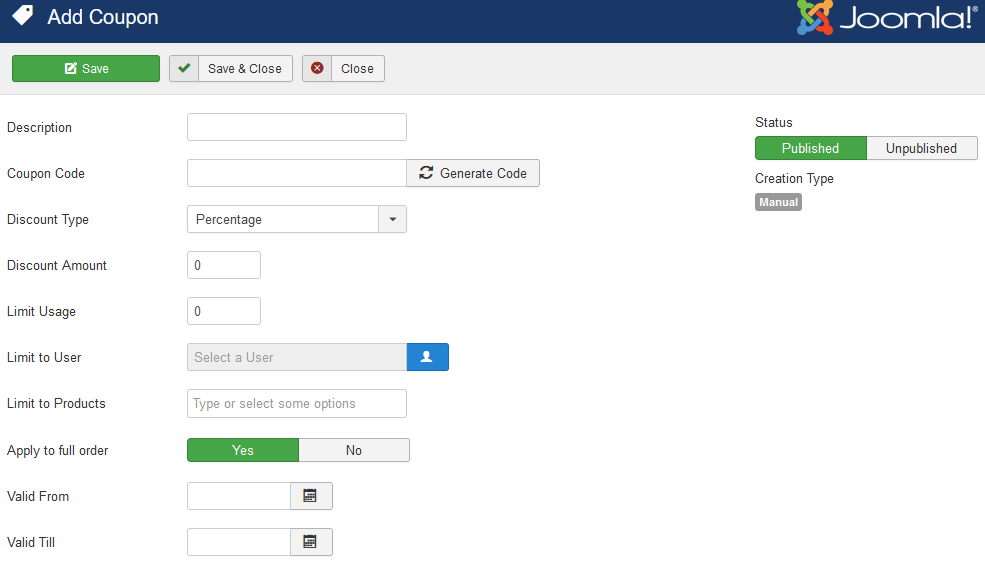985x576 pixels.
Task: Click the Add Coupon page title
Action: click(103, 17)
